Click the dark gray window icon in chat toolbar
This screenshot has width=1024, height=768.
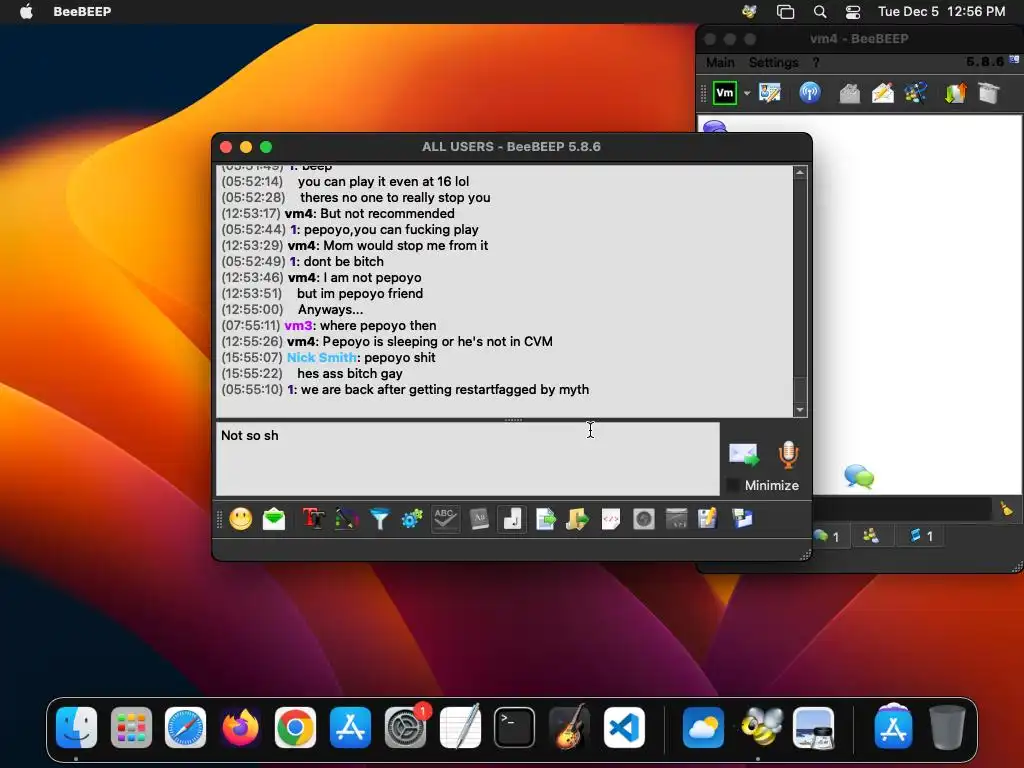point(677,519)
